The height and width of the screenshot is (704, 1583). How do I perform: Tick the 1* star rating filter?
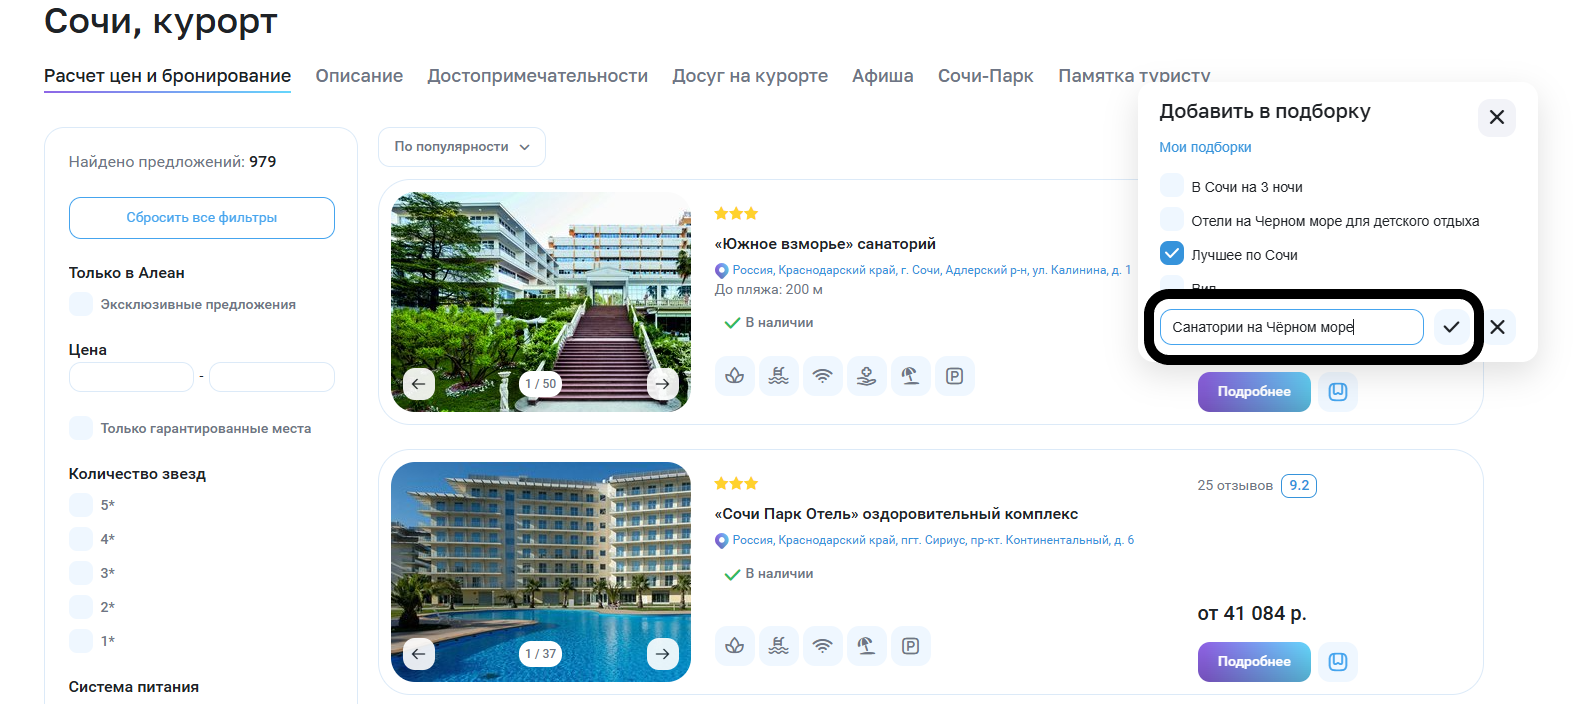tap(81, 641)
